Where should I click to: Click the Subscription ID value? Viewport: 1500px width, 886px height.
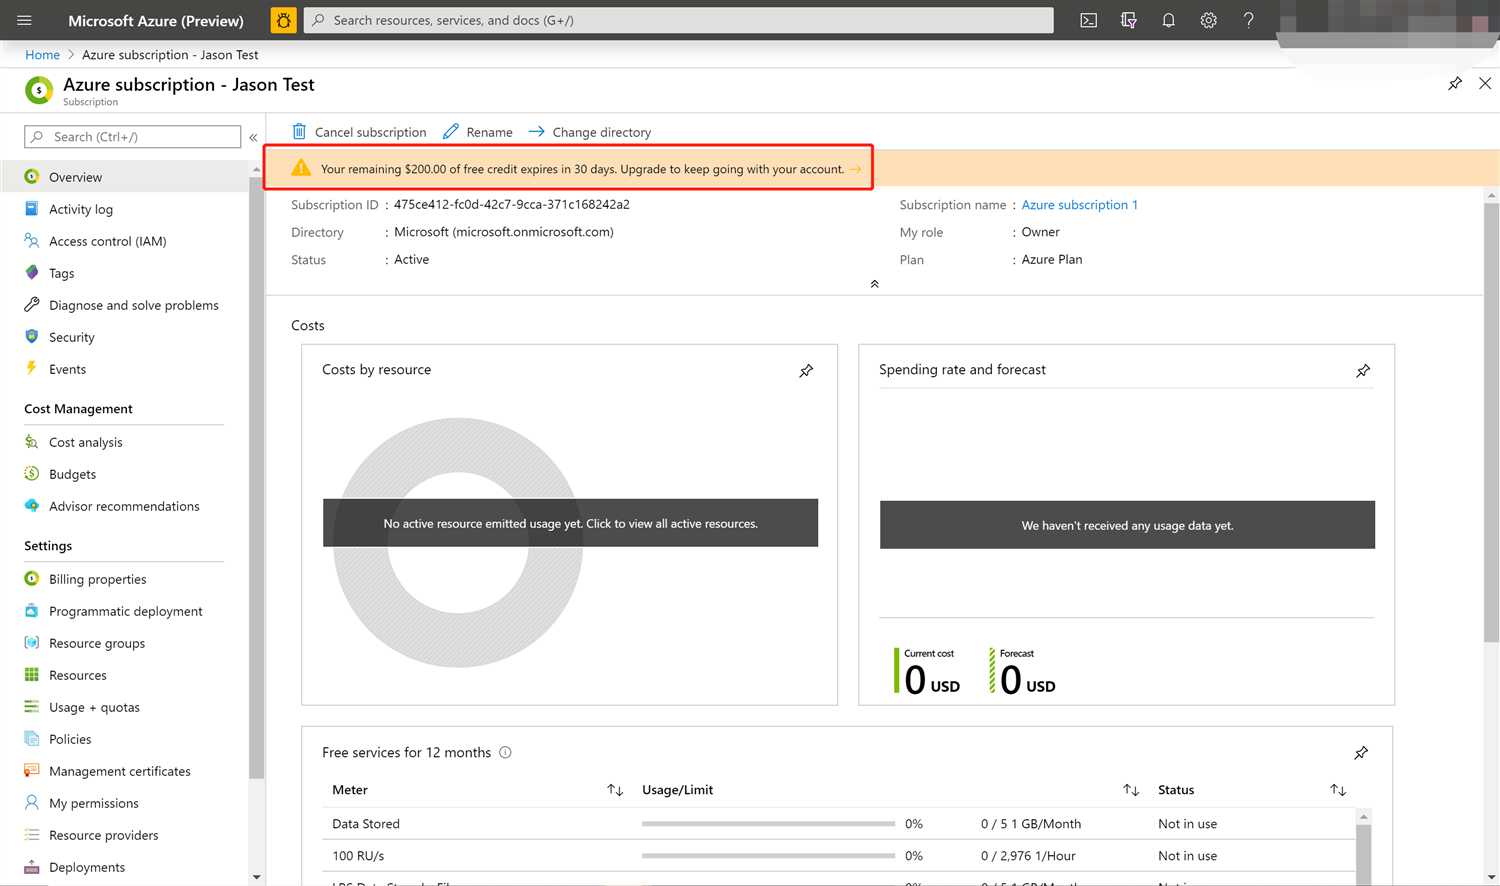pos(512,204)
